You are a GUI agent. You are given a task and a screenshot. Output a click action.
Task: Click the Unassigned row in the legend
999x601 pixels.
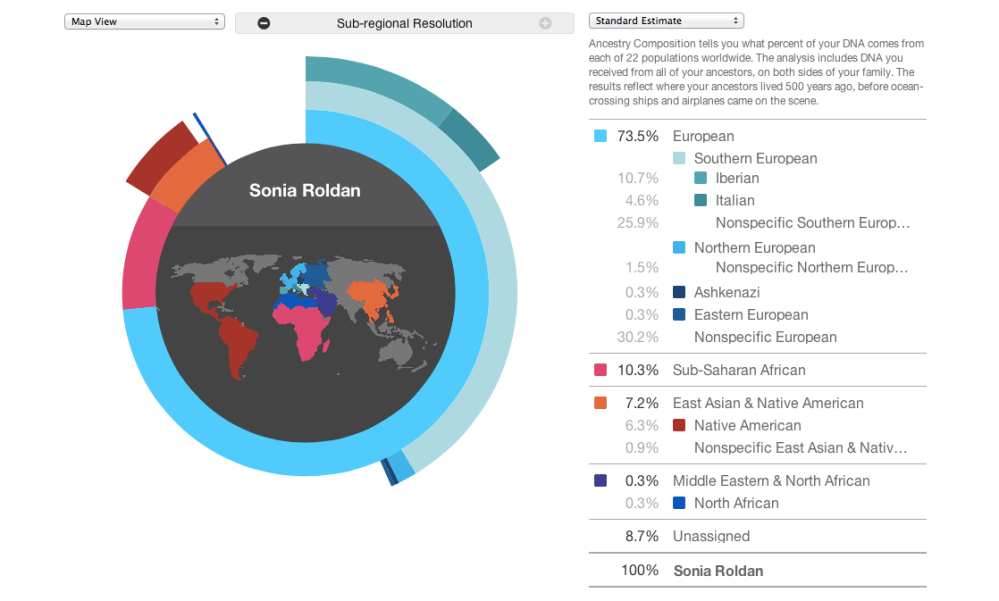click(x=711, y=536)
